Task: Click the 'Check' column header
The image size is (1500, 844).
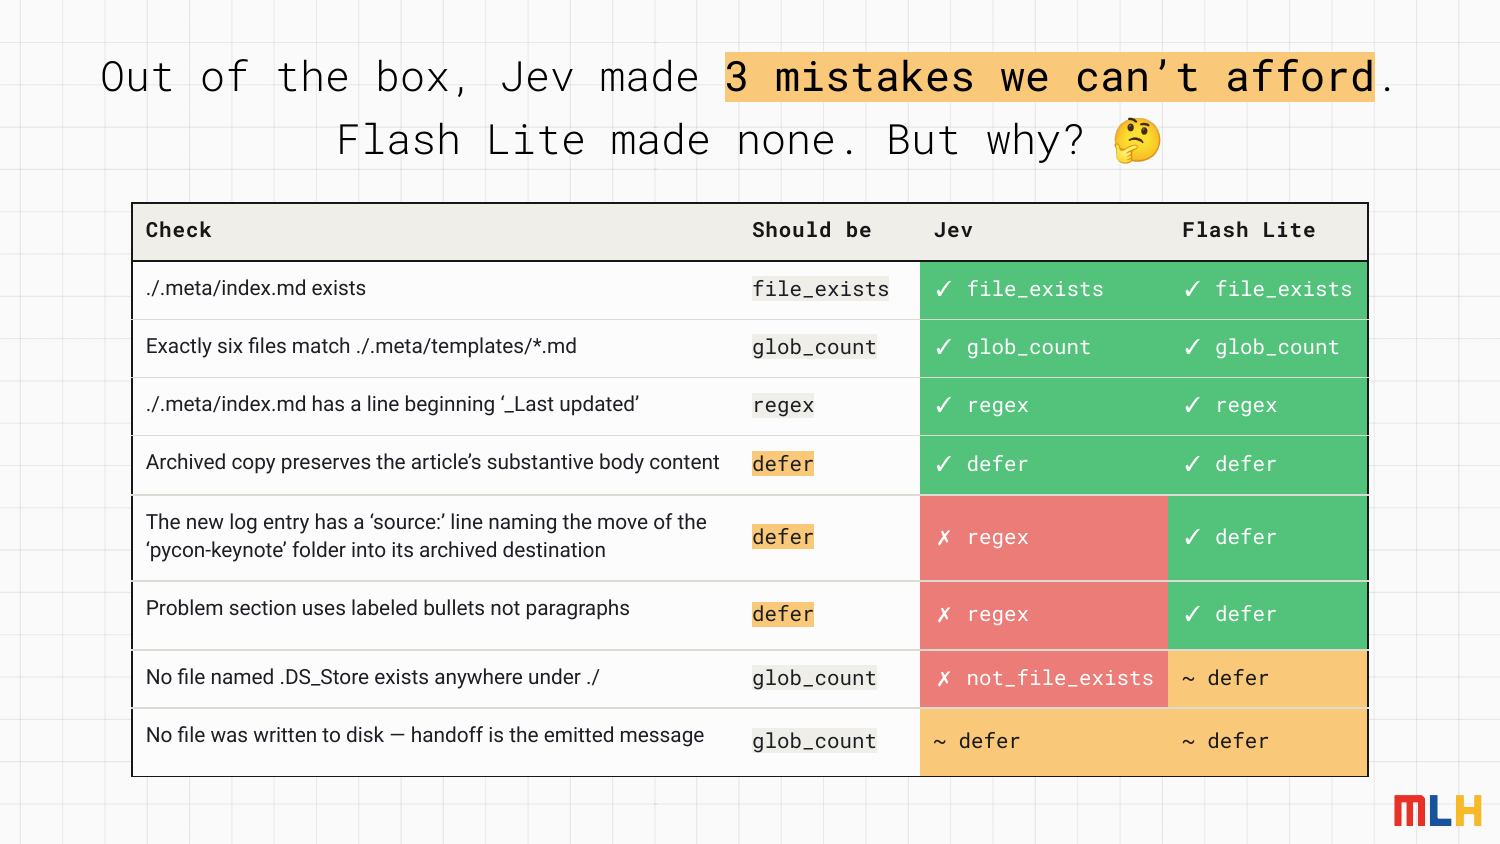Action: (179, 230)
